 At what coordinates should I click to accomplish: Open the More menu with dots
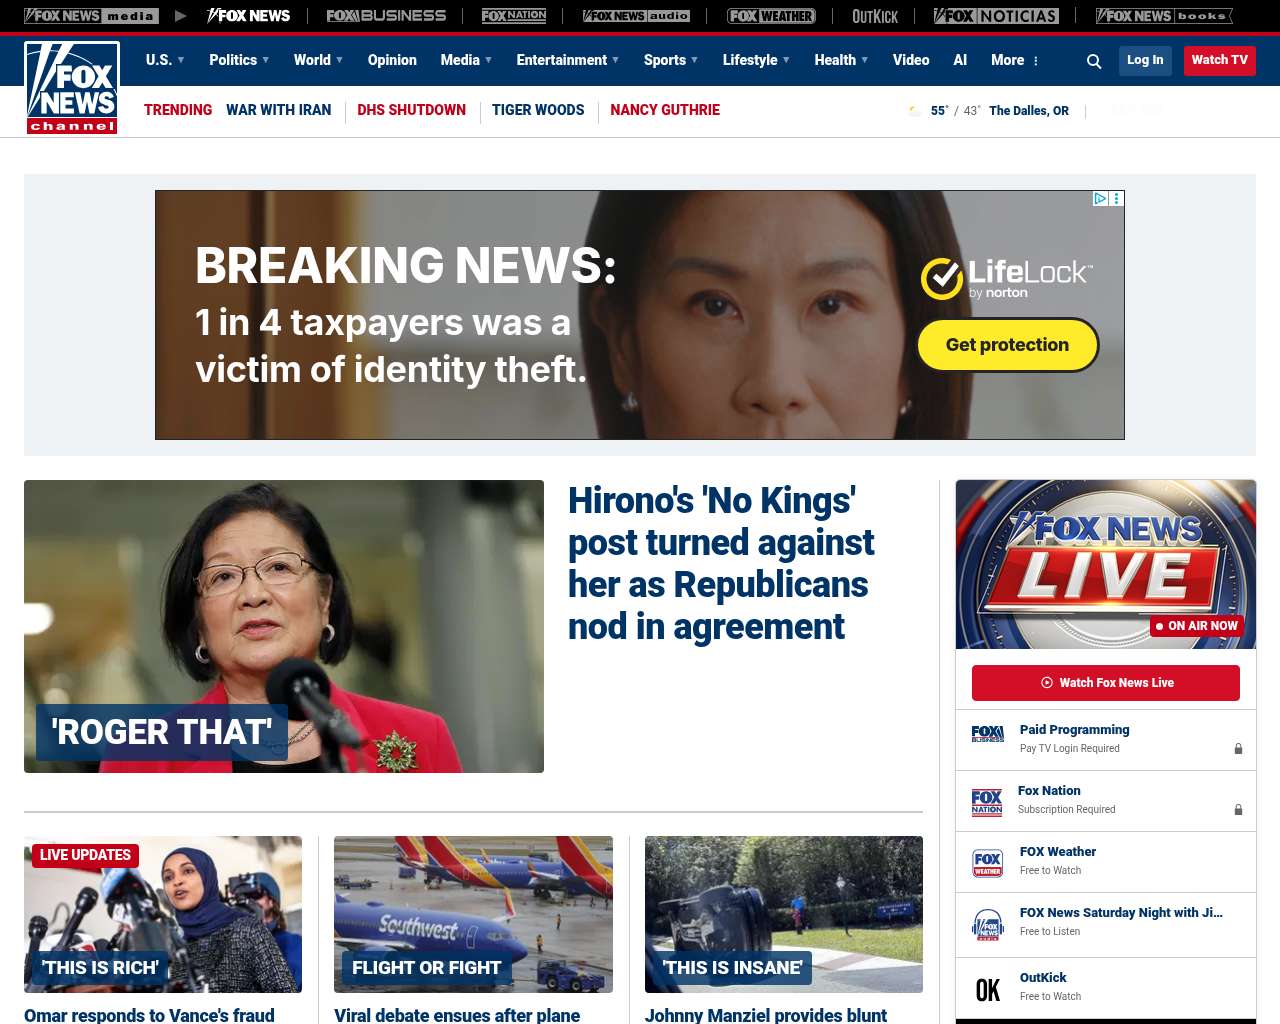(1015, 60)
